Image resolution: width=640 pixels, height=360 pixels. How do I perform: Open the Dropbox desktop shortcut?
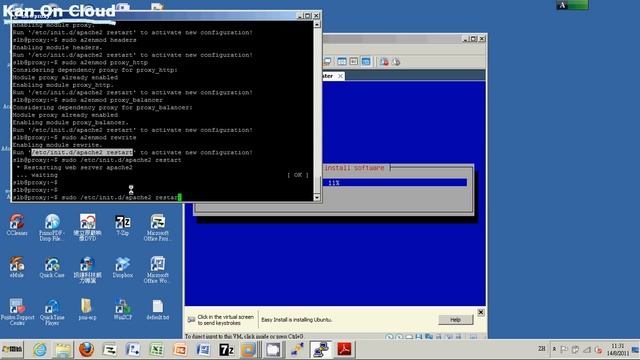coord(122,267)
